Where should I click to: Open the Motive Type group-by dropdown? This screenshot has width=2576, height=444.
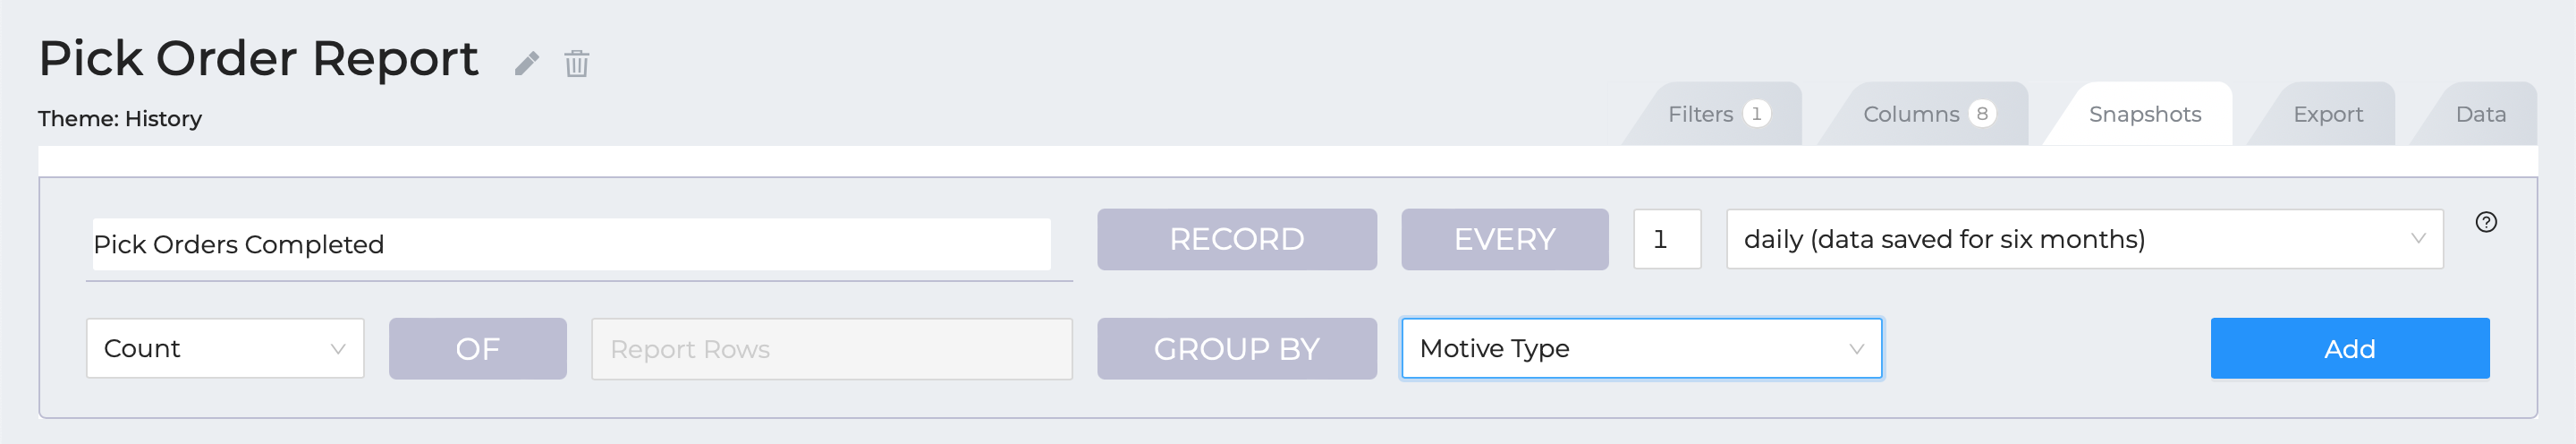1641,348
